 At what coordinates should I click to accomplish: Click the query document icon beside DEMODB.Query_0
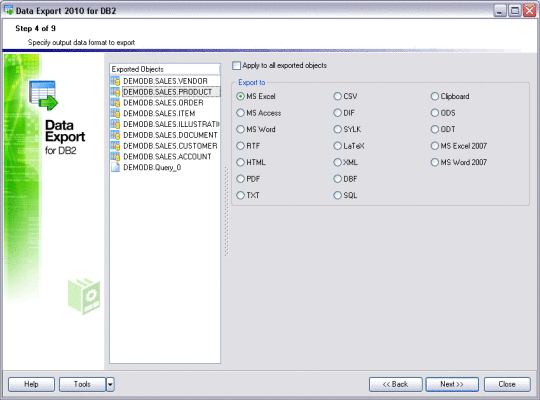pos(115,167)
